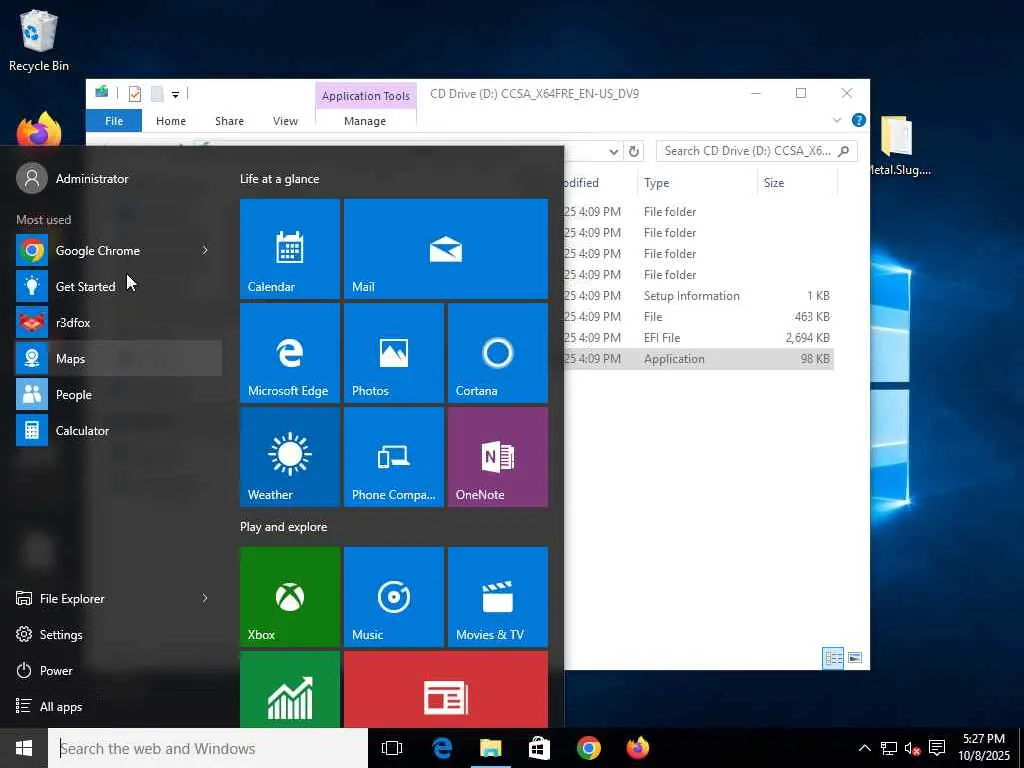Click the Chrome icon on the taskbar
1024x768 pixels.
(588, 748)
